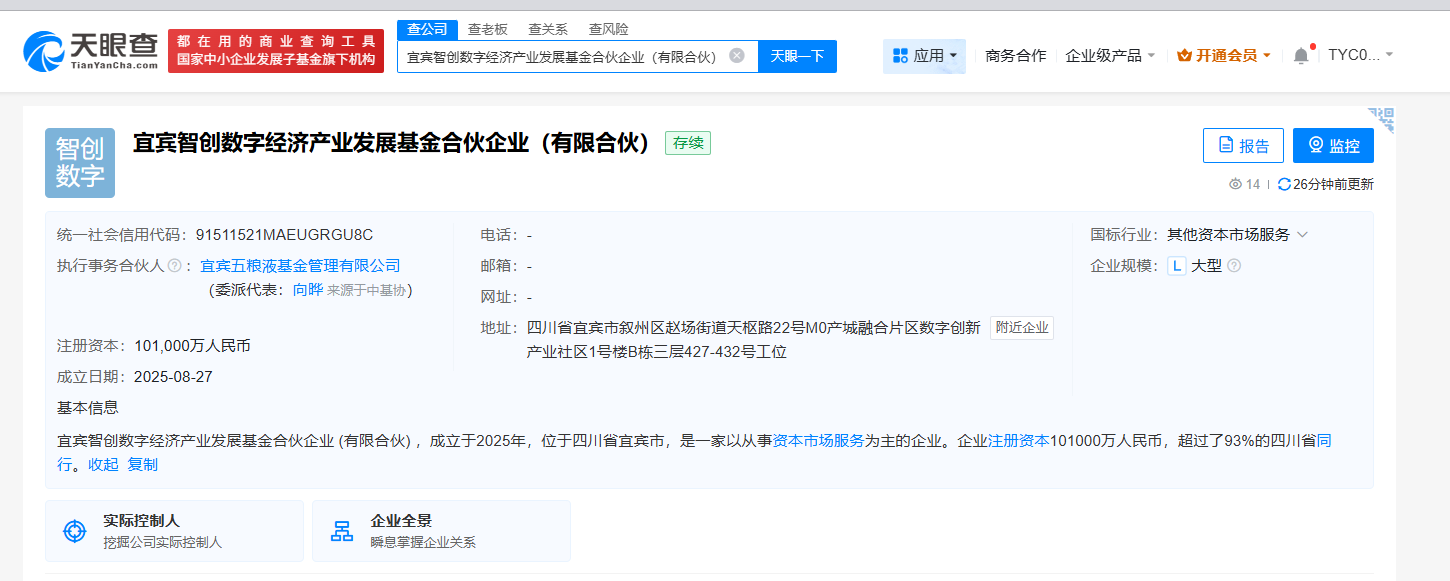Image resolution: width=1450 pixels, height=581 pixels.
Task: Click the 存续 status tag
Action: click(x=688, y=143)
